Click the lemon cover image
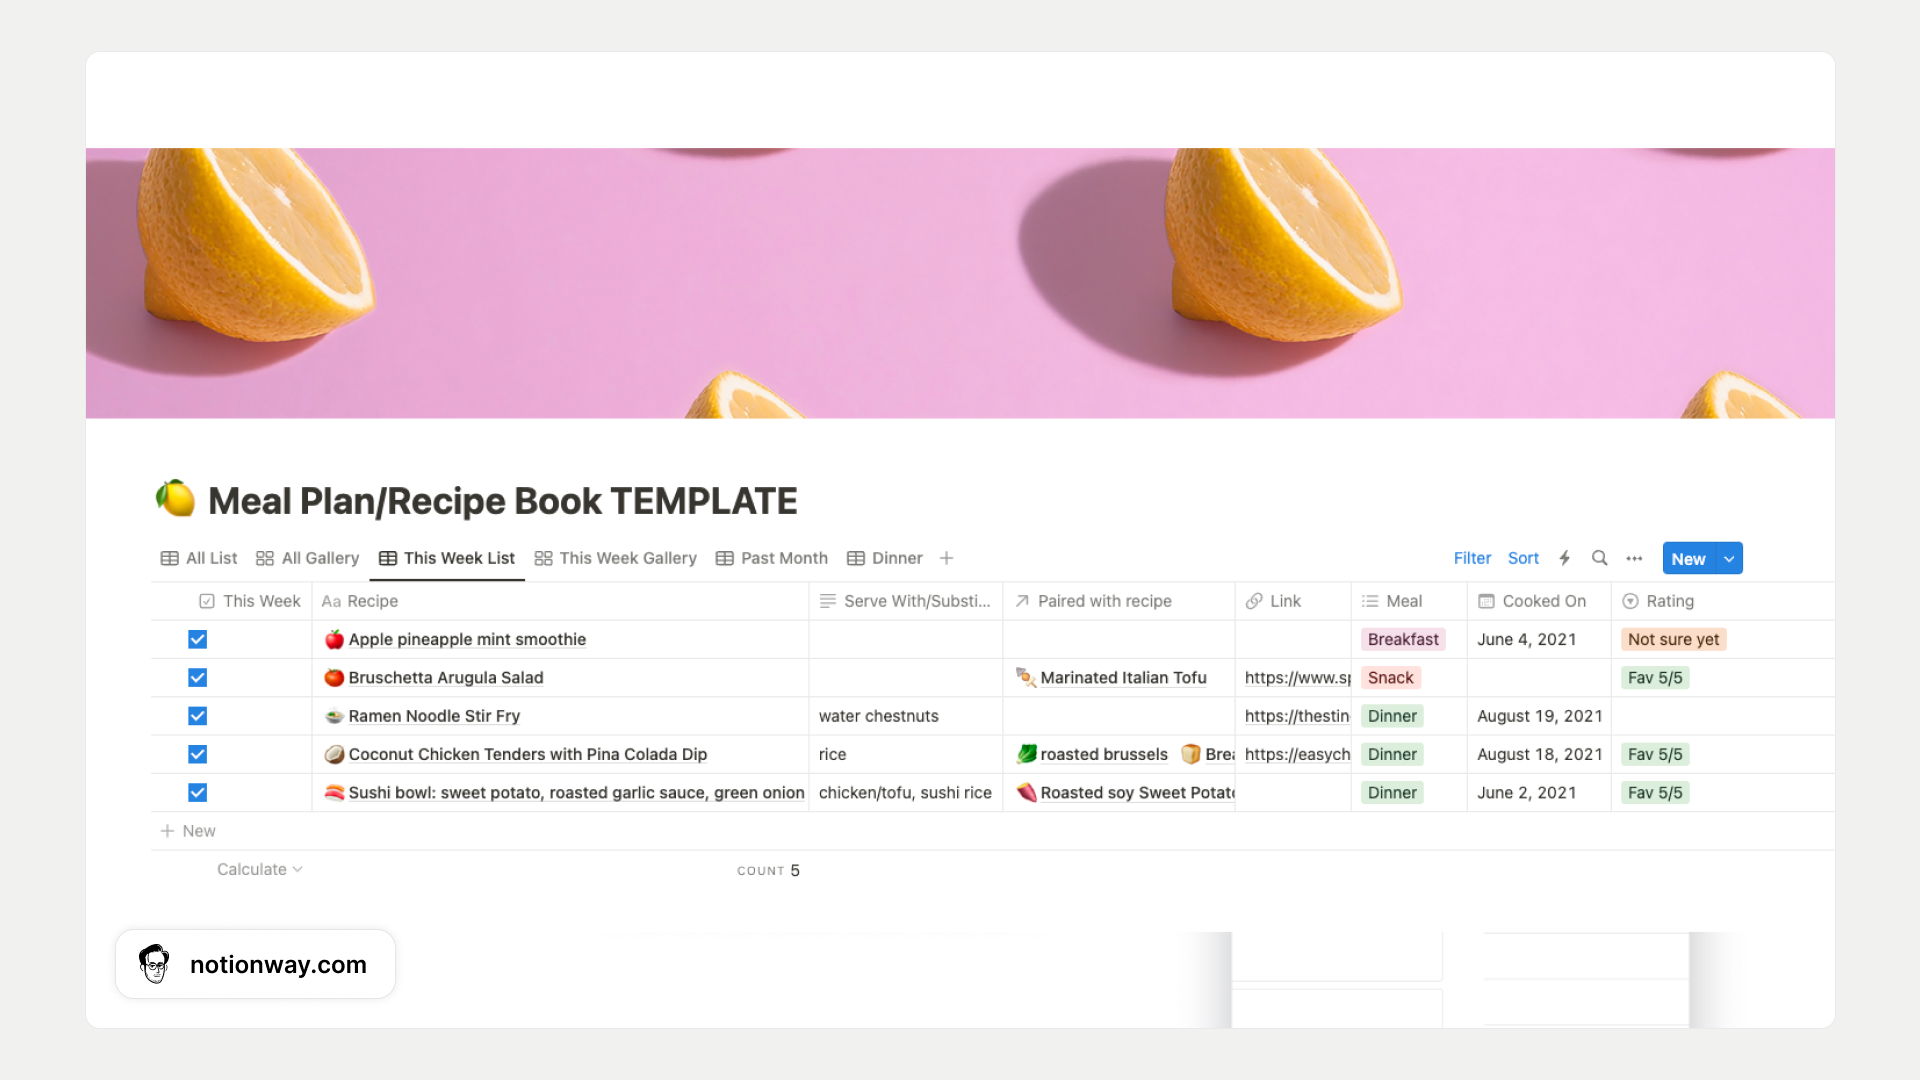The image size is (1920, 1080). click(960, 283)
